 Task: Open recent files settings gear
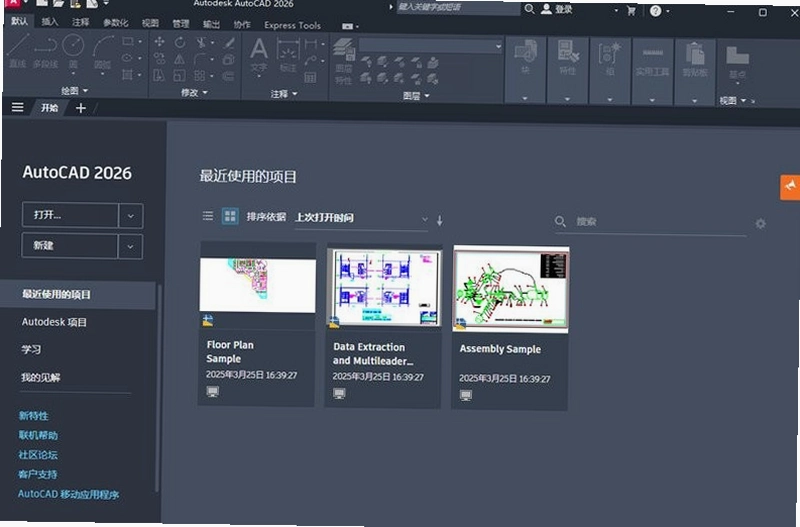coord(760,223)
